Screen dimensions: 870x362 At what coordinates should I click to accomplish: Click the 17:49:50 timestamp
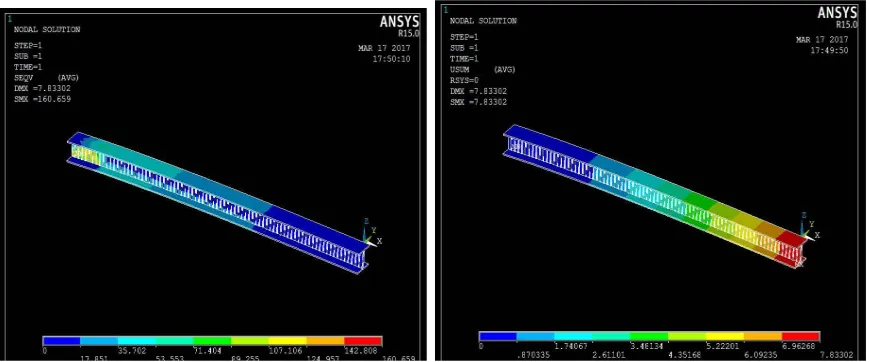pos(829,51)
